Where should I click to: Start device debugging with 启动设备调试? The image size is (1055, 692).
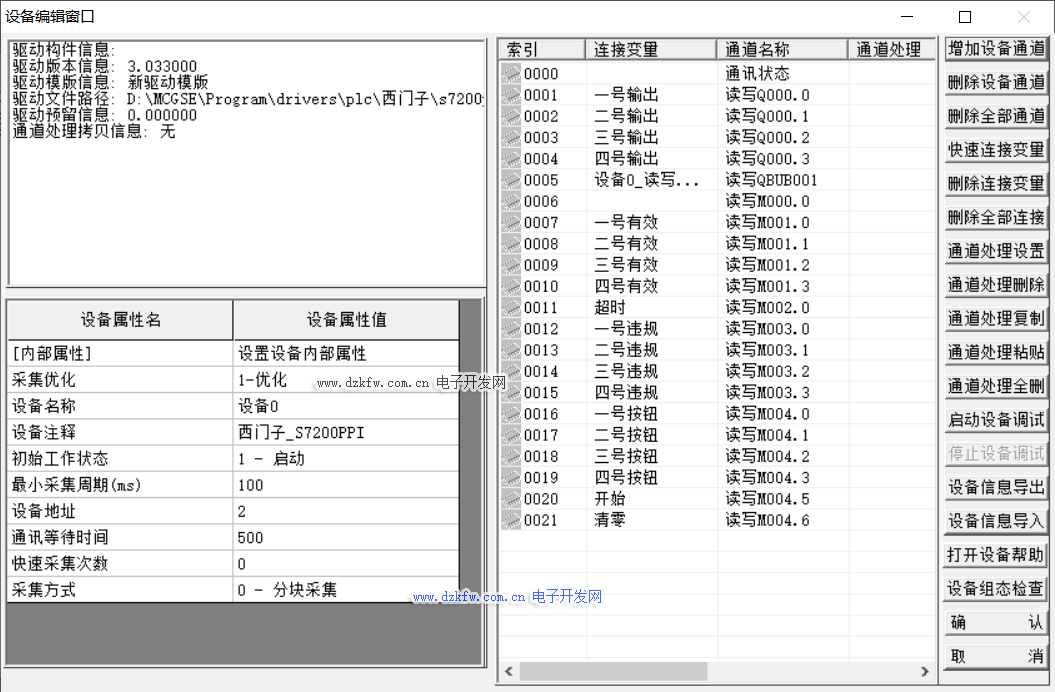(x=995, y=420)
